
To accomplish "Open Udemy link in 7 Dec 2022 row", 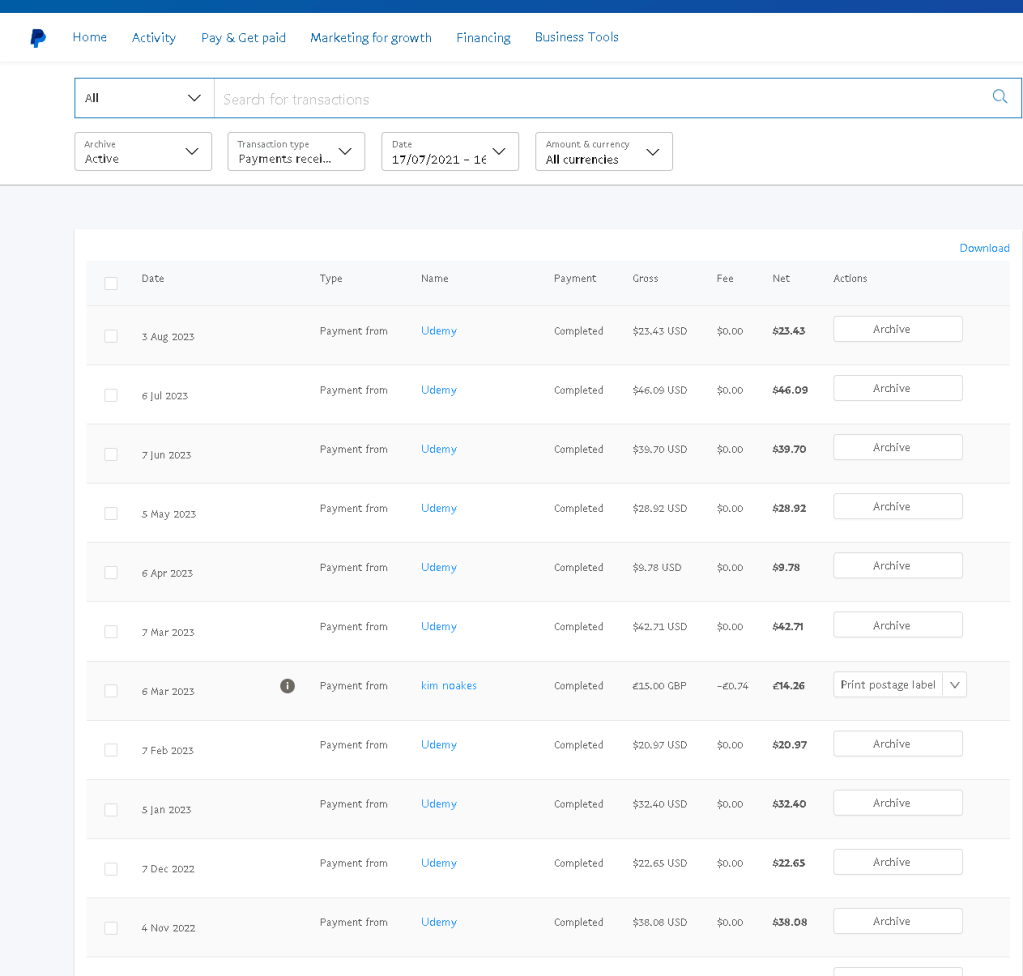I will coord(438,863).
